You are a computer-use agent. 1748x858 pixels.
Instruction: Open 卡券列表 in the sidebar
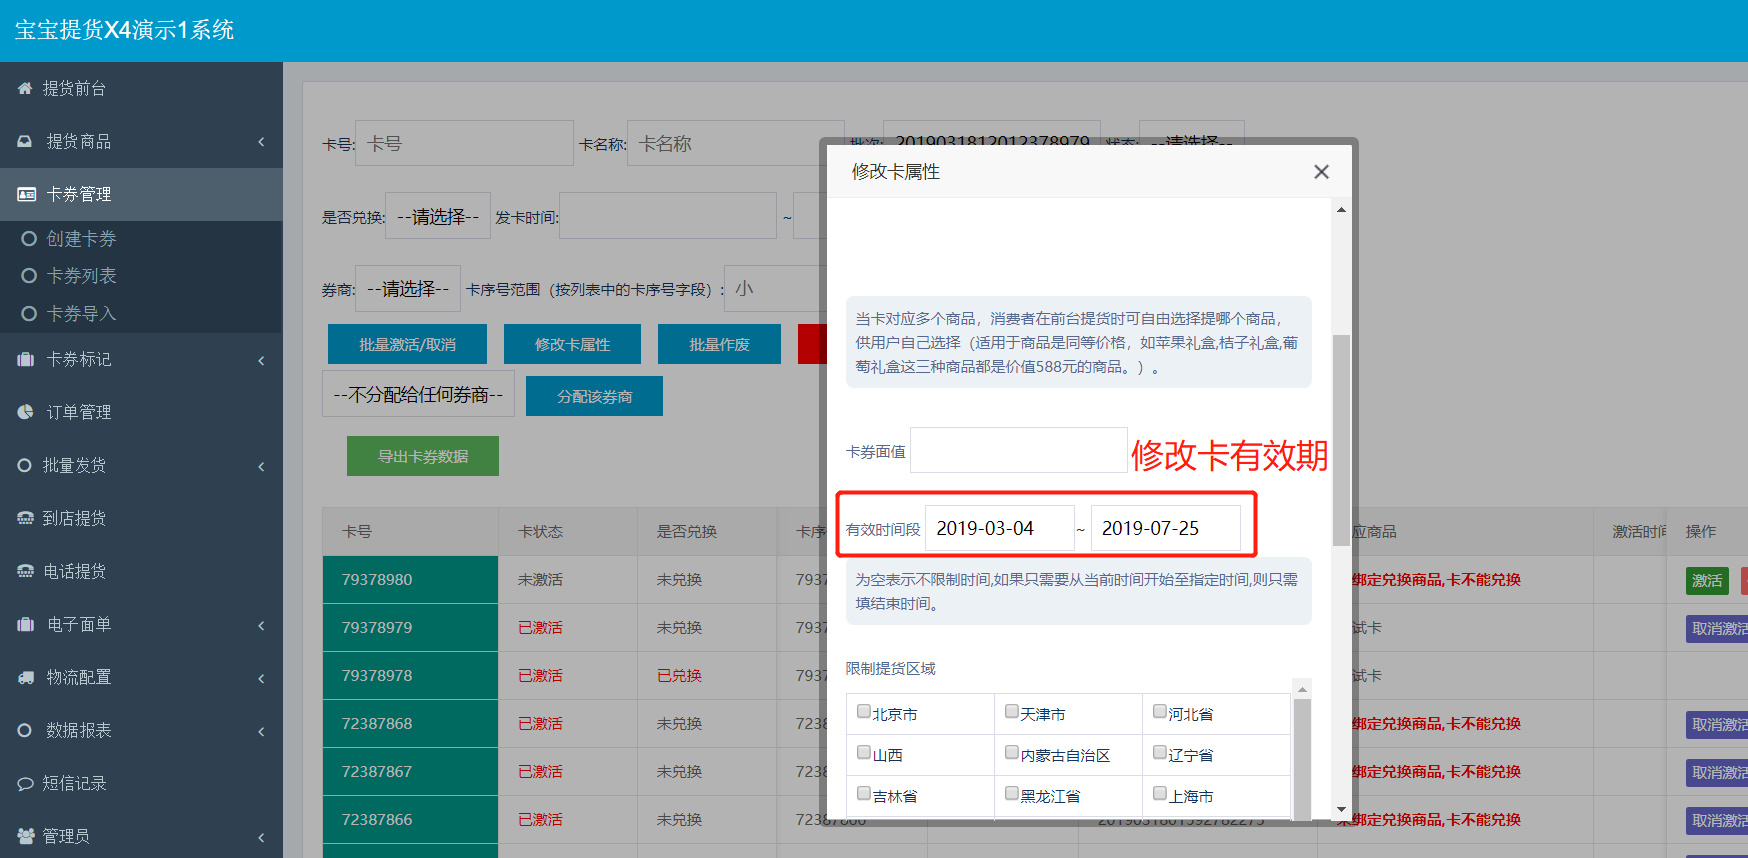pos(81,276)
